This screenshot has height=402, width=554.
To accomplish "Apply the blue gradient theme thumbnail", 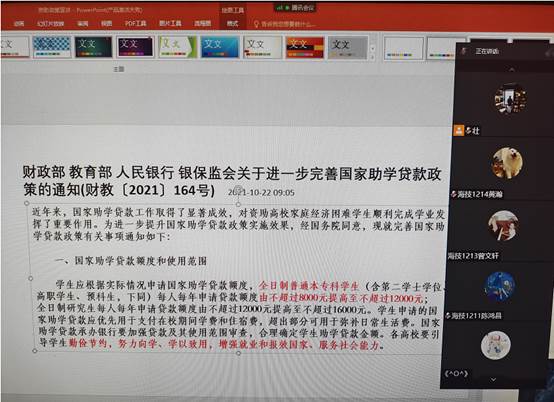I will click(219, 46).
